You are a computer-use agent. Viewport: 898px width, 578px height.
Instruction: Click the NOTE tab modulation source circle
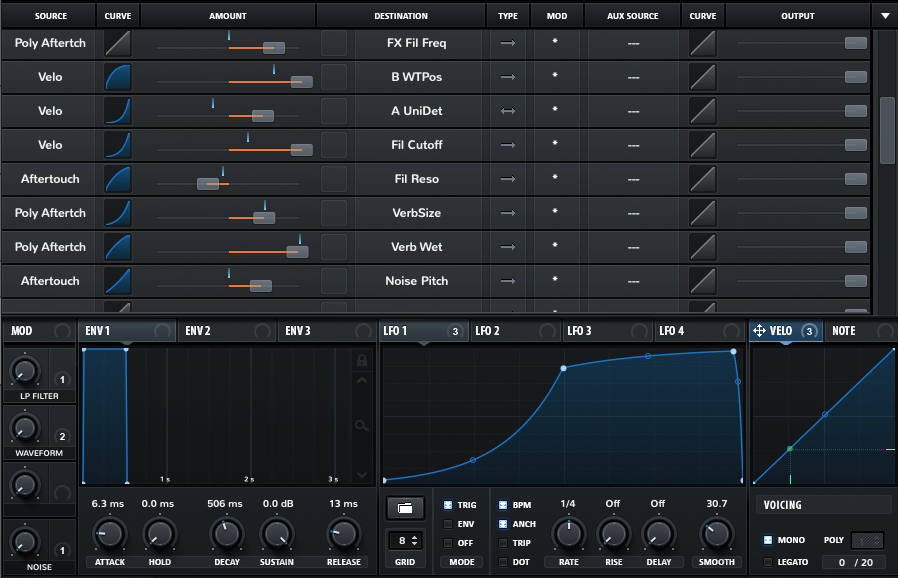(x=885, y=331)
